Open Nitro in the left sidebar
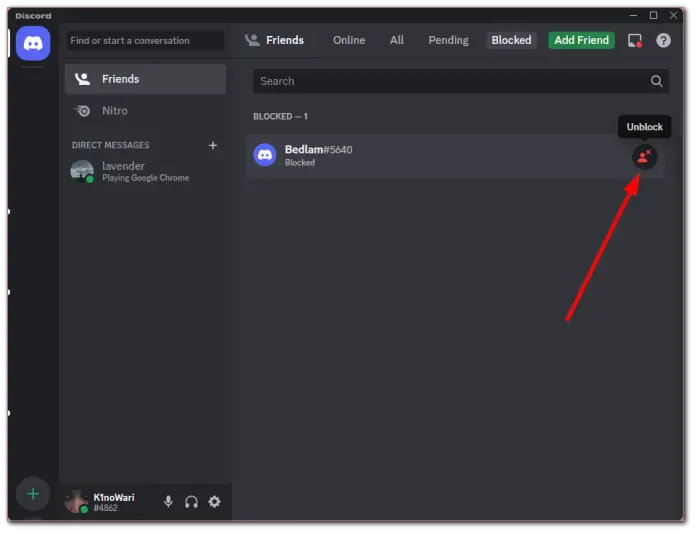Screen dimensions: 696x534 click(146, 111)
